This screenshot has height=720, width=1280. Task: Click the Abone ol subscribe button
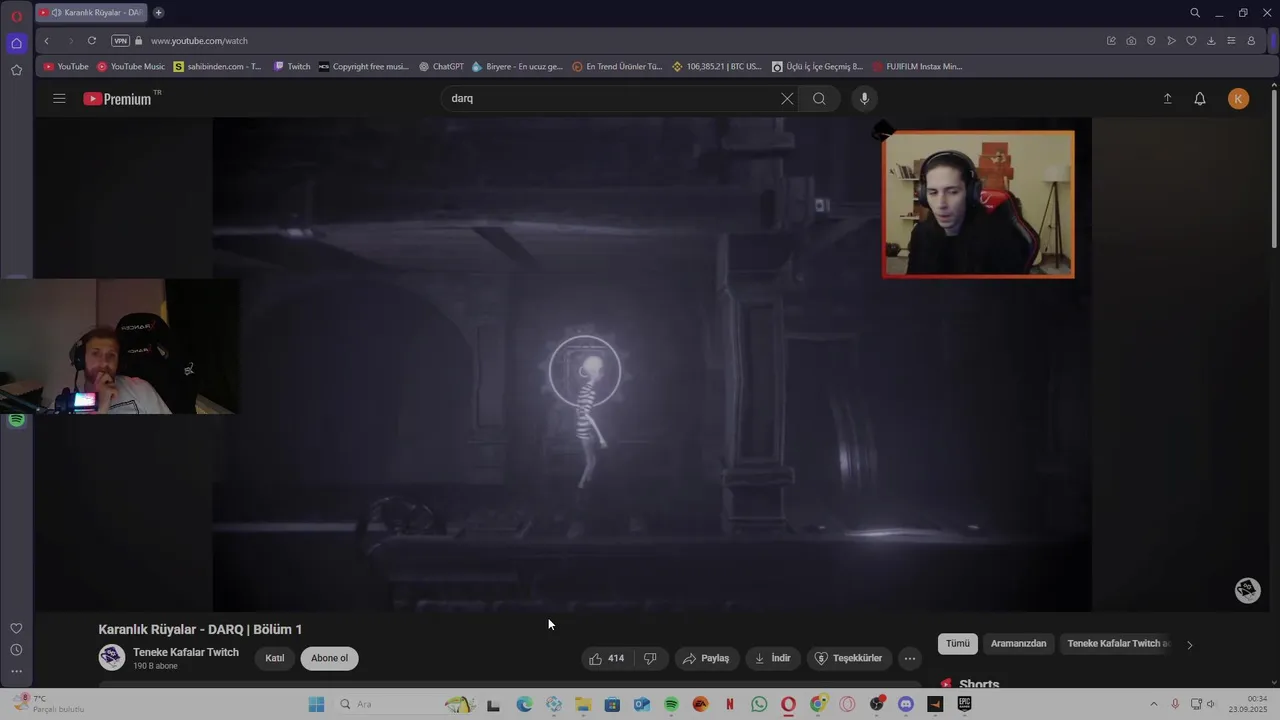pos(329,658)
